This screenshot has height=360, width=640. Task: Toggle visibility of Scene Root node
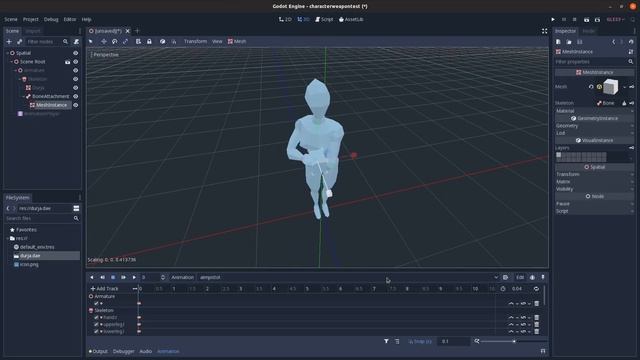(x=76, y=62)
